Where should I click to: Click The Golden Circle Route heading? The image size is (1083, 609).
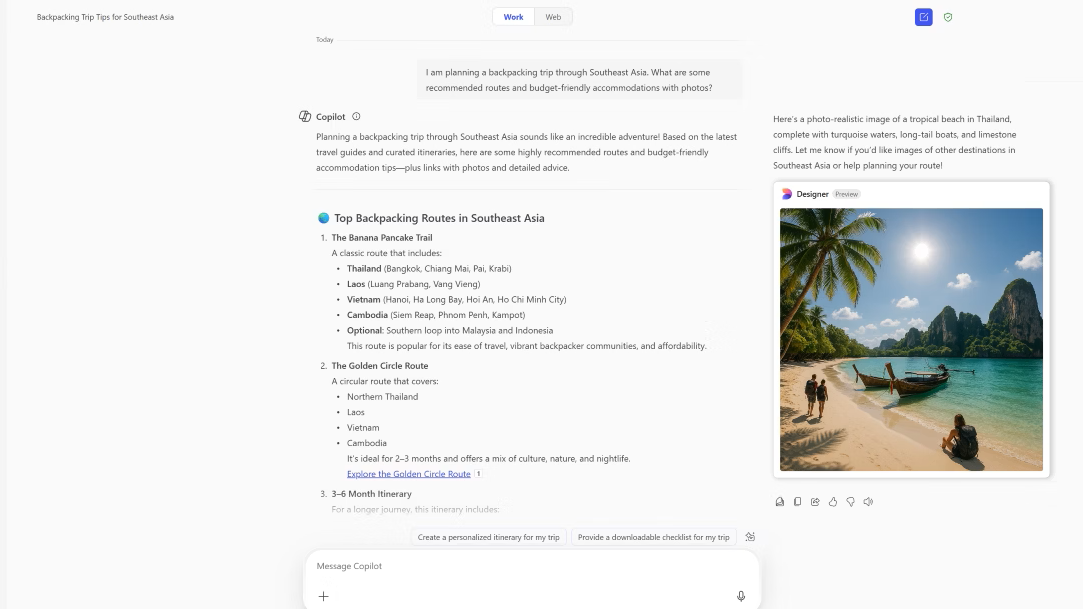pos(380,366)
